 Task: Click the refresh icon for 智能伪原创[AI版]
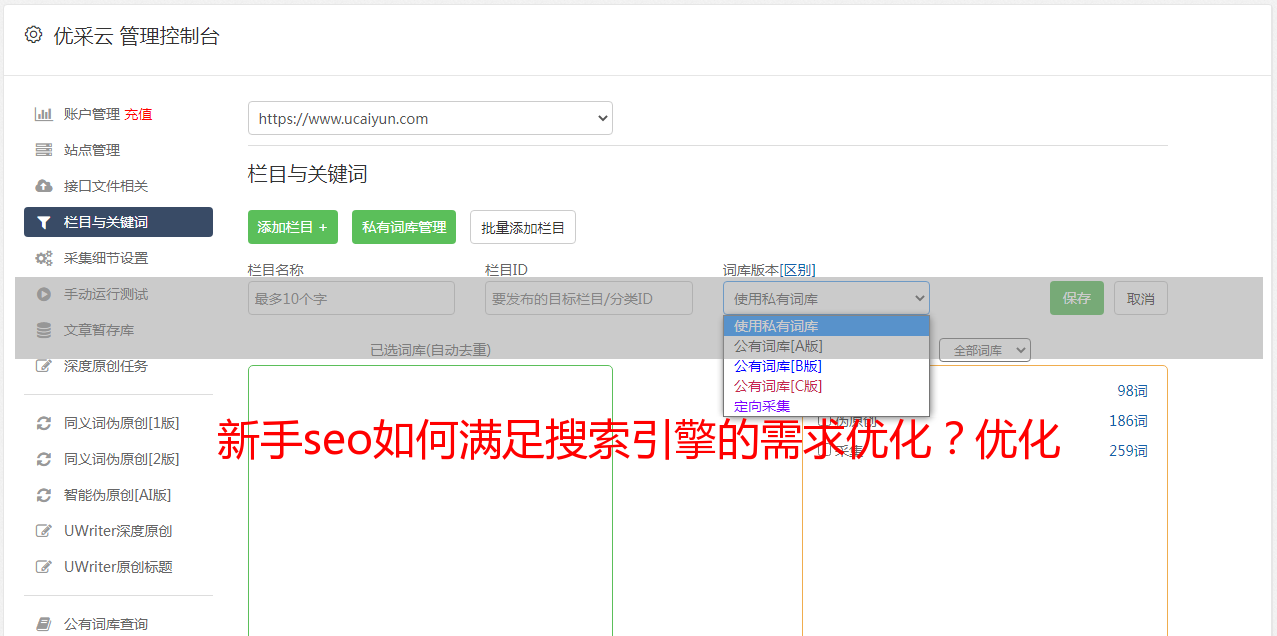44,495
